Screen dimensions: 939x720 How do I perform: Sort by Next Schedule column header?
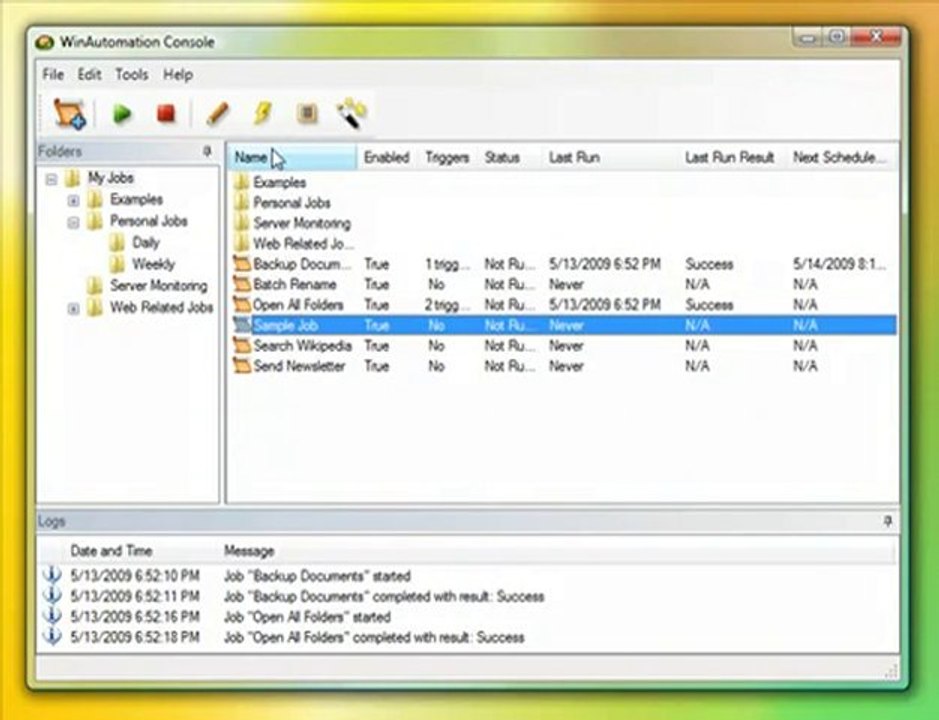(839, 158)
